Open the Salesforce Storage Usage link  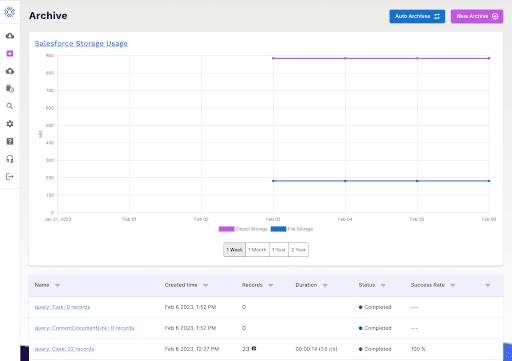click(81, 44)
